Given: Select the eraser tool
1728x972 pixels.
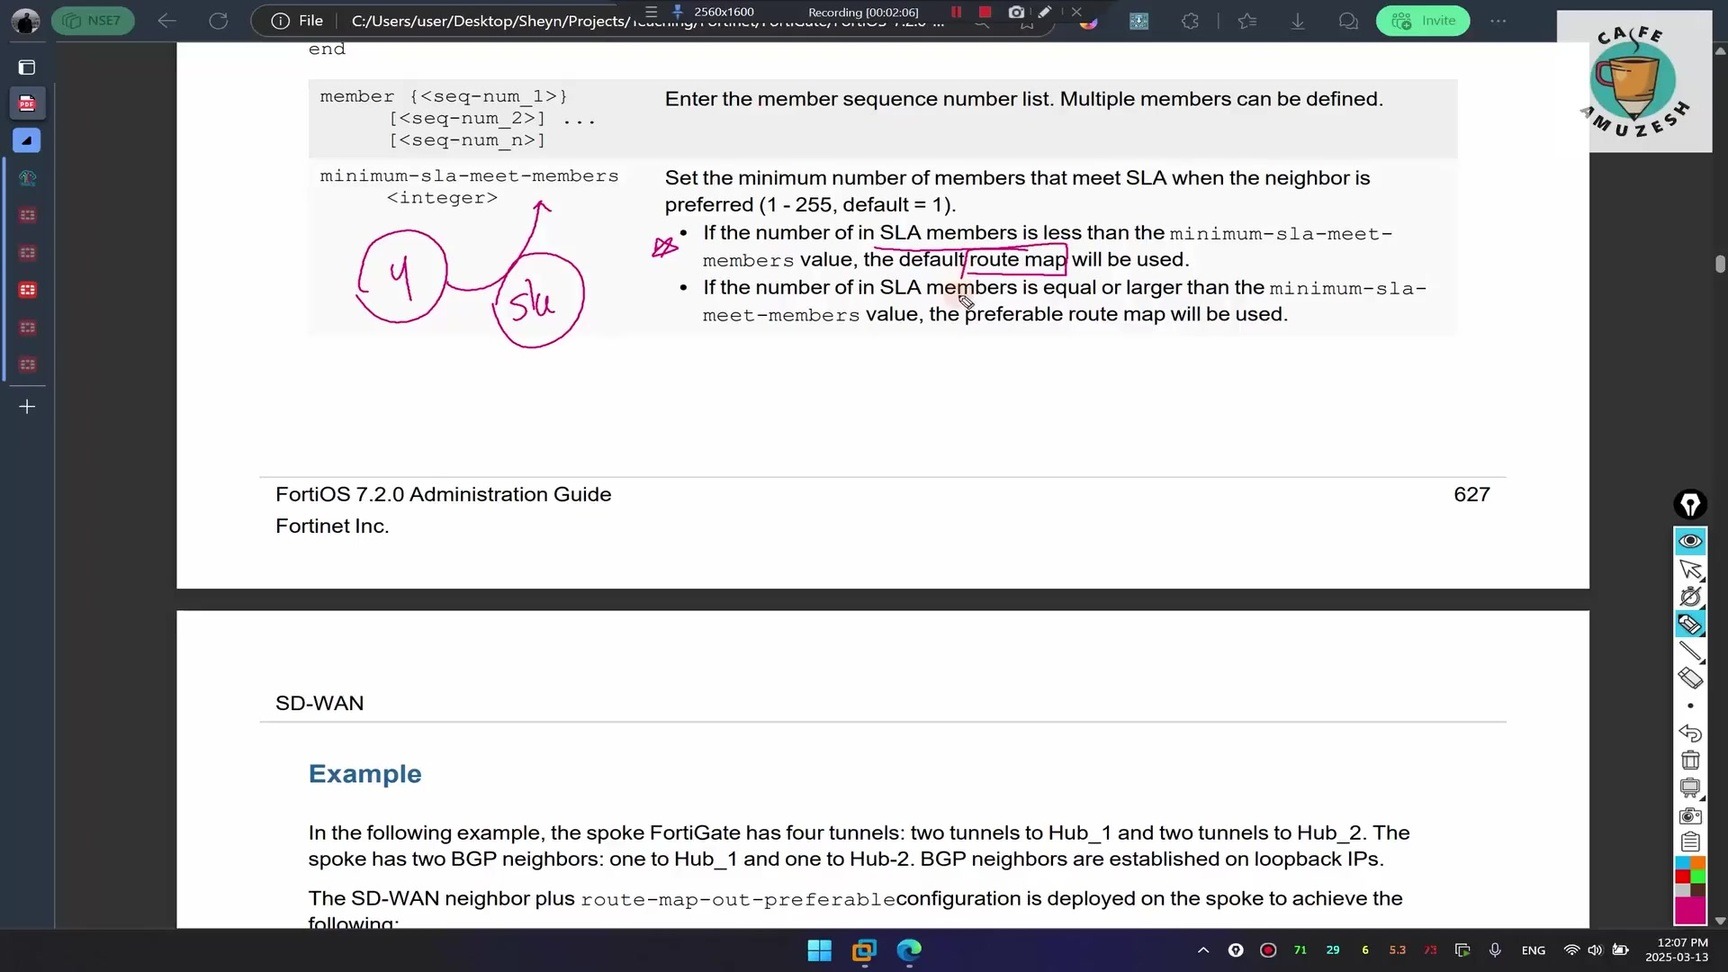Looking at the screenshot, I should click(x=1690, y=678).
